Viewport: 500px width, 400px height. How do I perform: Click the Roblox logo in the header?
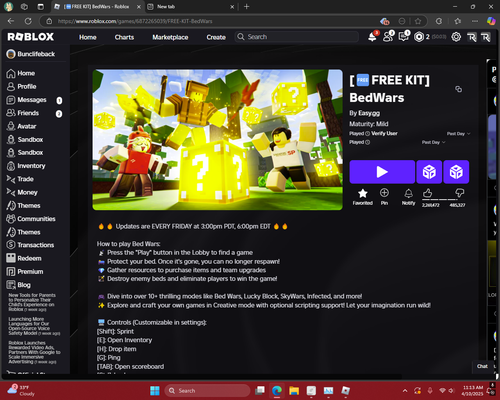30,37
